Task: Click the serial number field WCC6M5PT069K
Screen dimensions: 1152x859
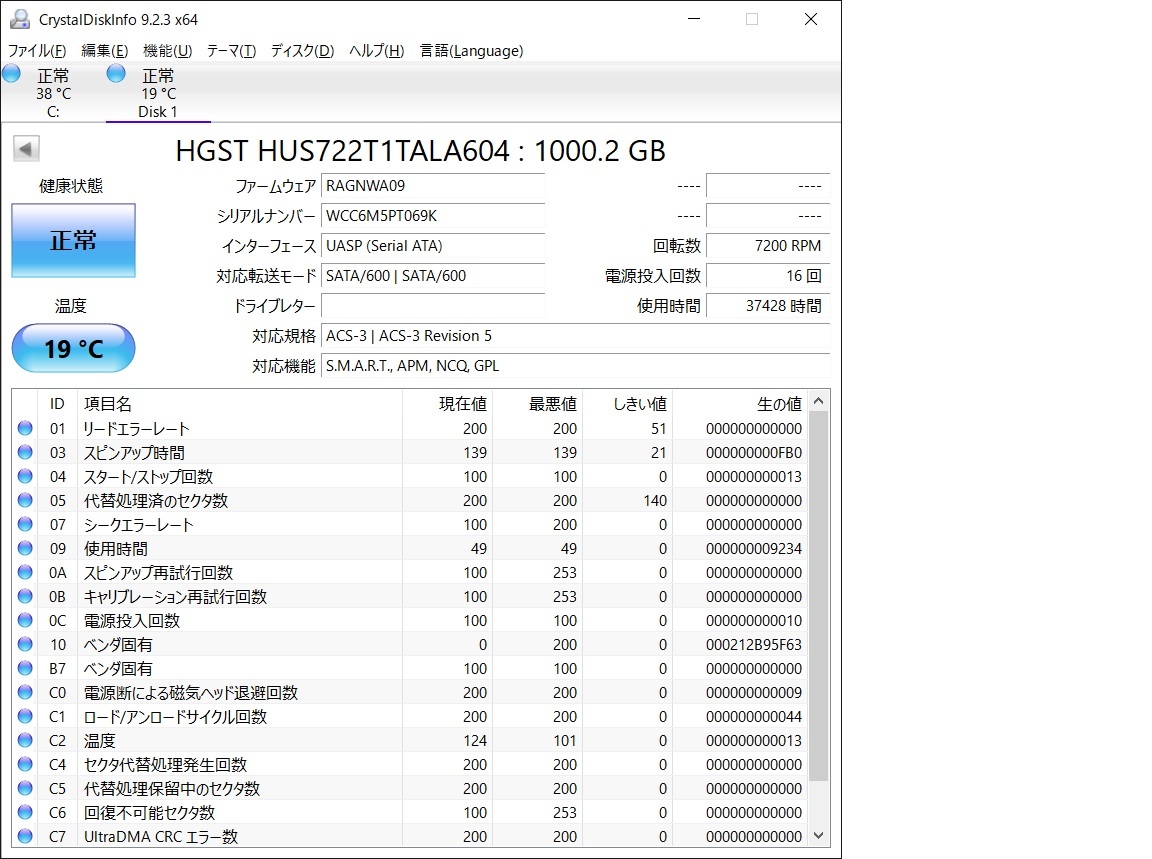Action: (x=433, y=216)
